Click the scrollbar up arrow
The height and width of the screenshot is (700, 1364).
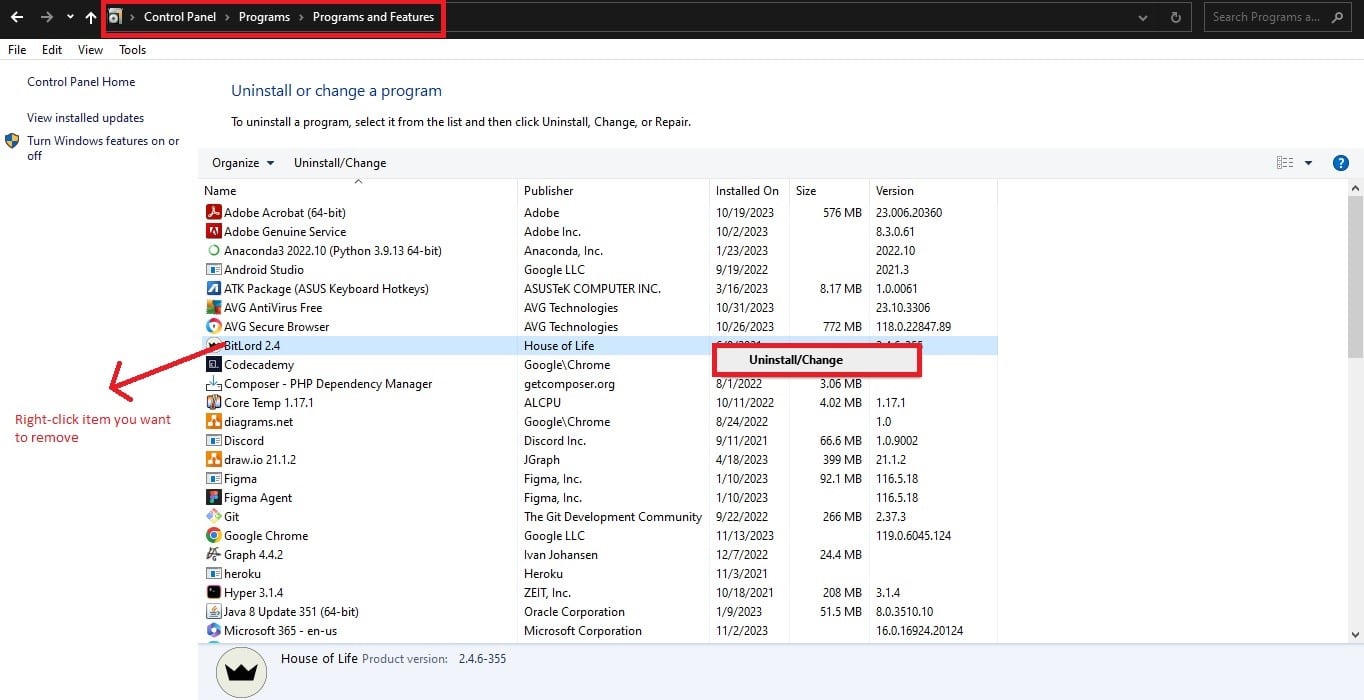point(1355,187)
